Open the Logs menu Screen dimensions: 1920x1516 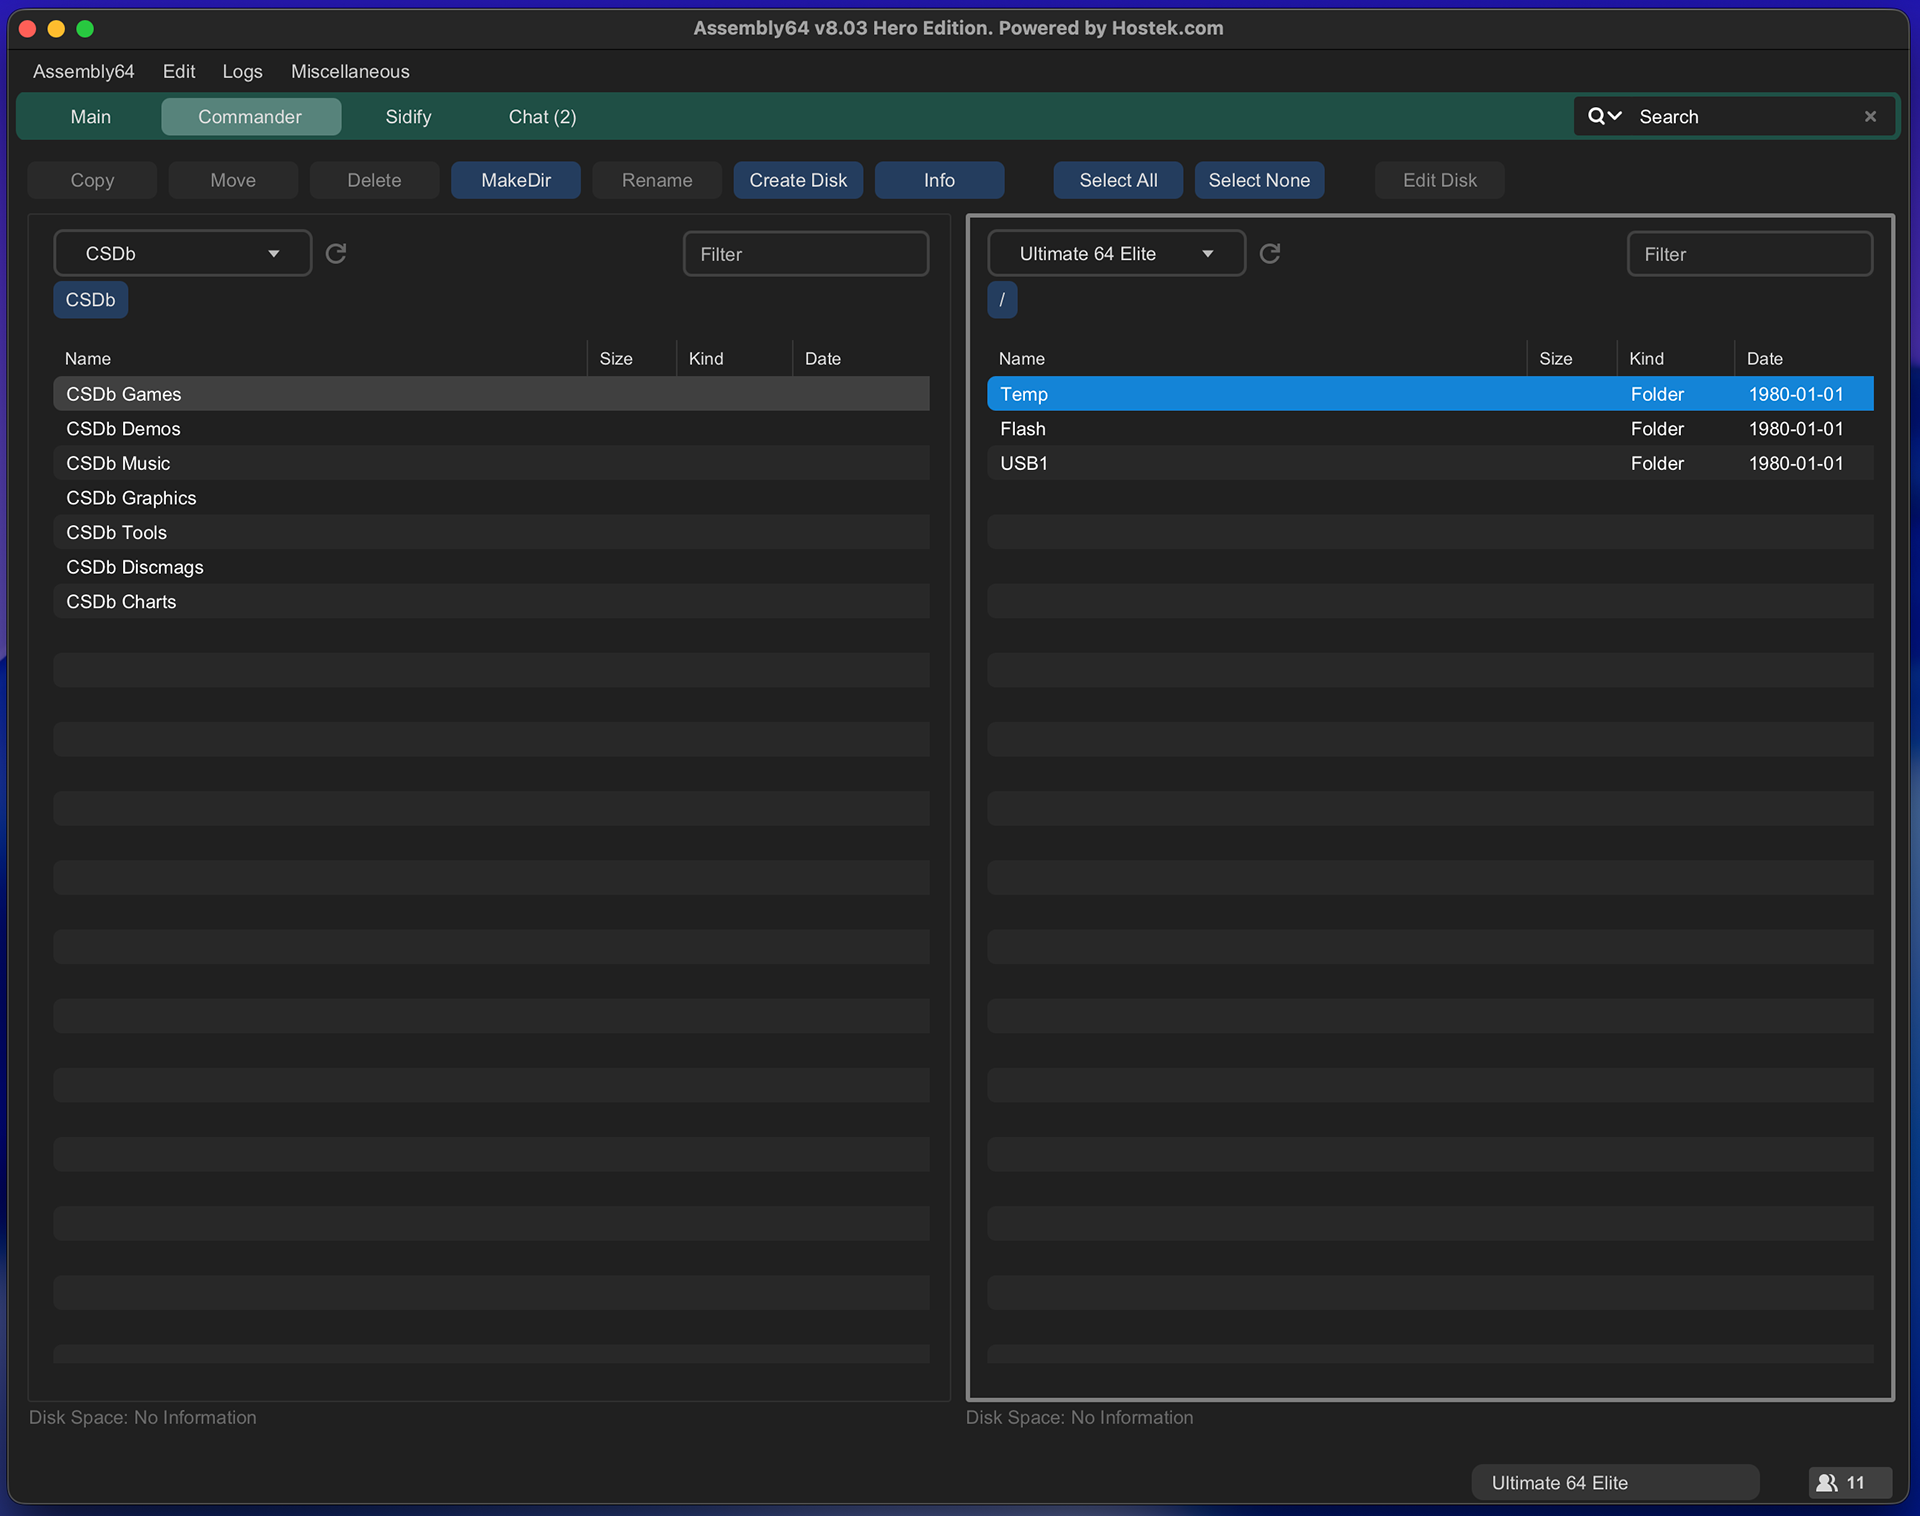tap(242, 71)
